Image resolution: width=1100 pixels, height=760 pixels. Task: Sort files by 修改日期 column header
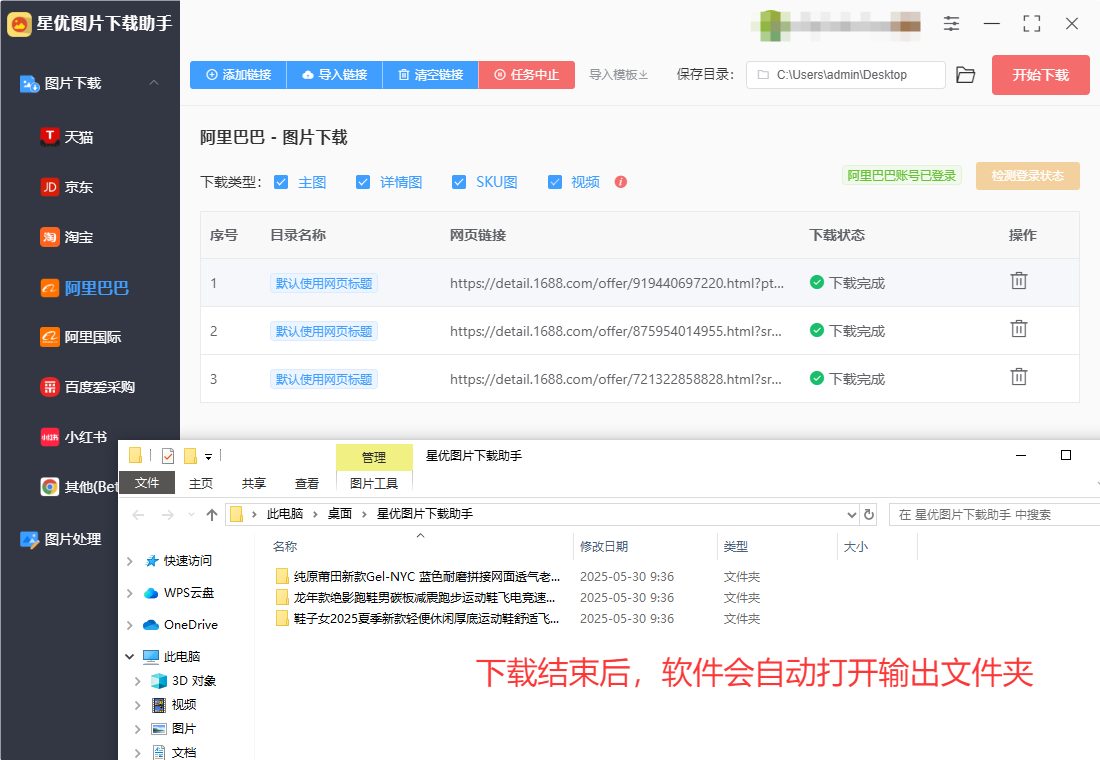coord(604,547)
